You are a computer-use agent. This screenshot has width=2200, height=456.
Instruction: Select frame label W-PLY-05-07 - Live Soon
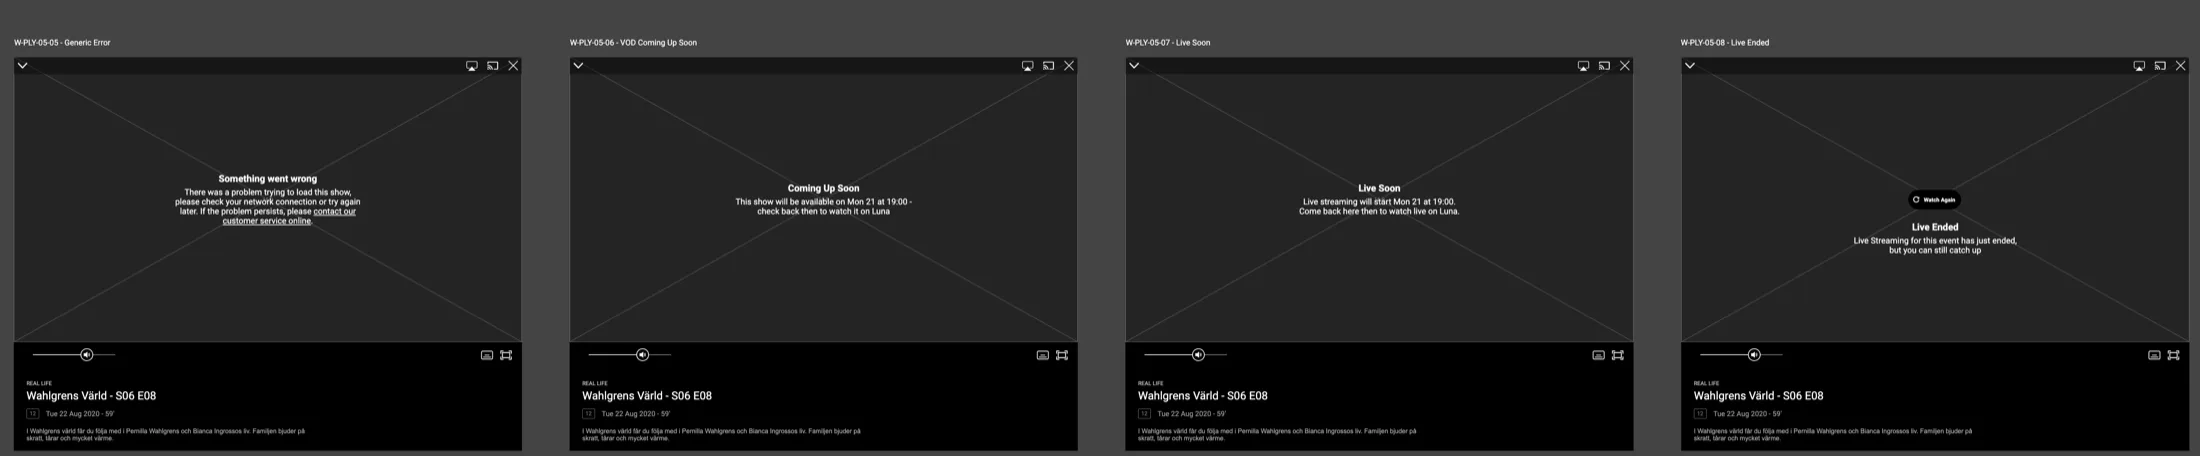[x=1168, y=43]
